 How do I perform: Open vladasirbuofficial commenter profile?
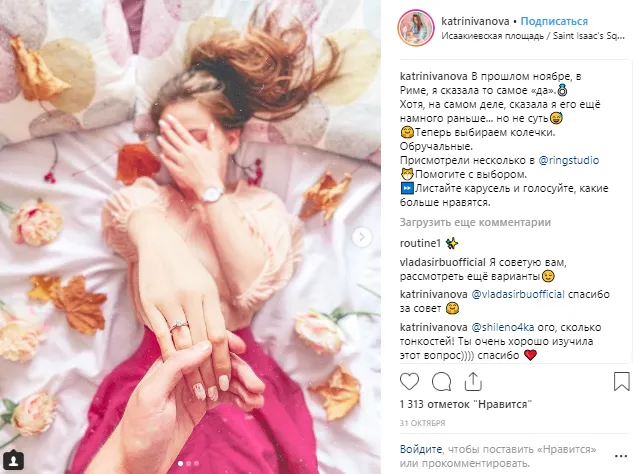pyautogui.click(x=442, y=262)
